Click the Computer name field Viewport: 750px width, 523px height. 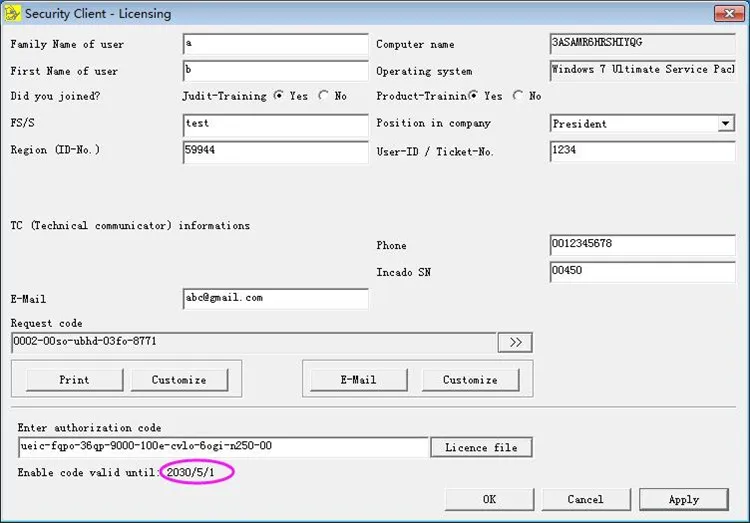coord(642,44)
